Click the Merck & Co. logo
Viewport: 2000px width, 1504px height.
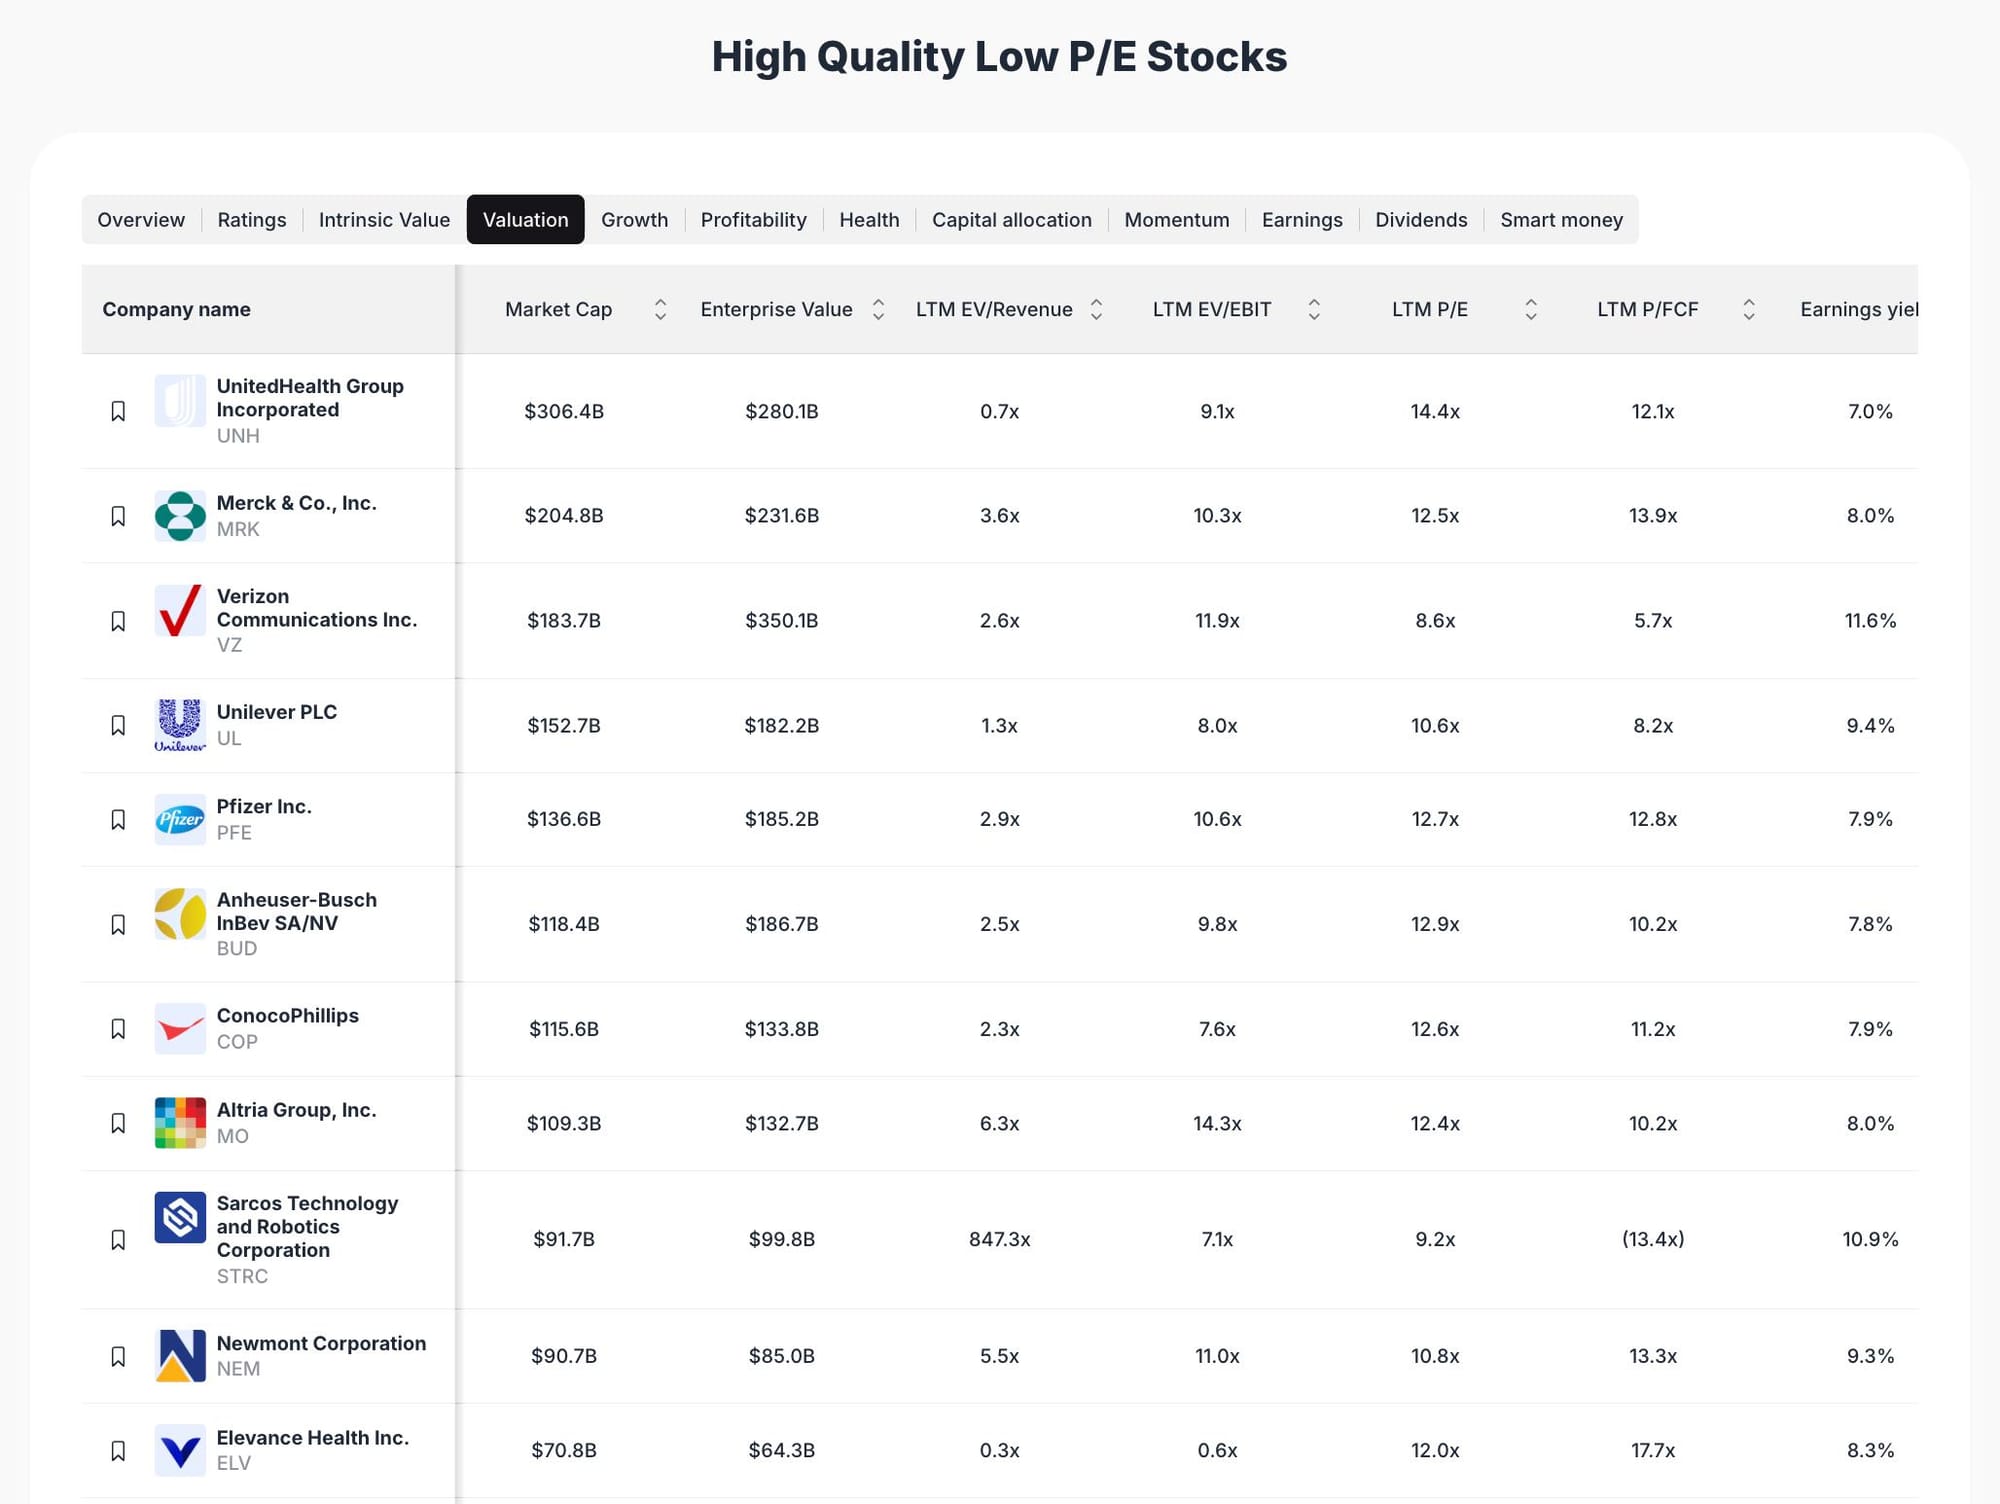click(x=180, y=516)
